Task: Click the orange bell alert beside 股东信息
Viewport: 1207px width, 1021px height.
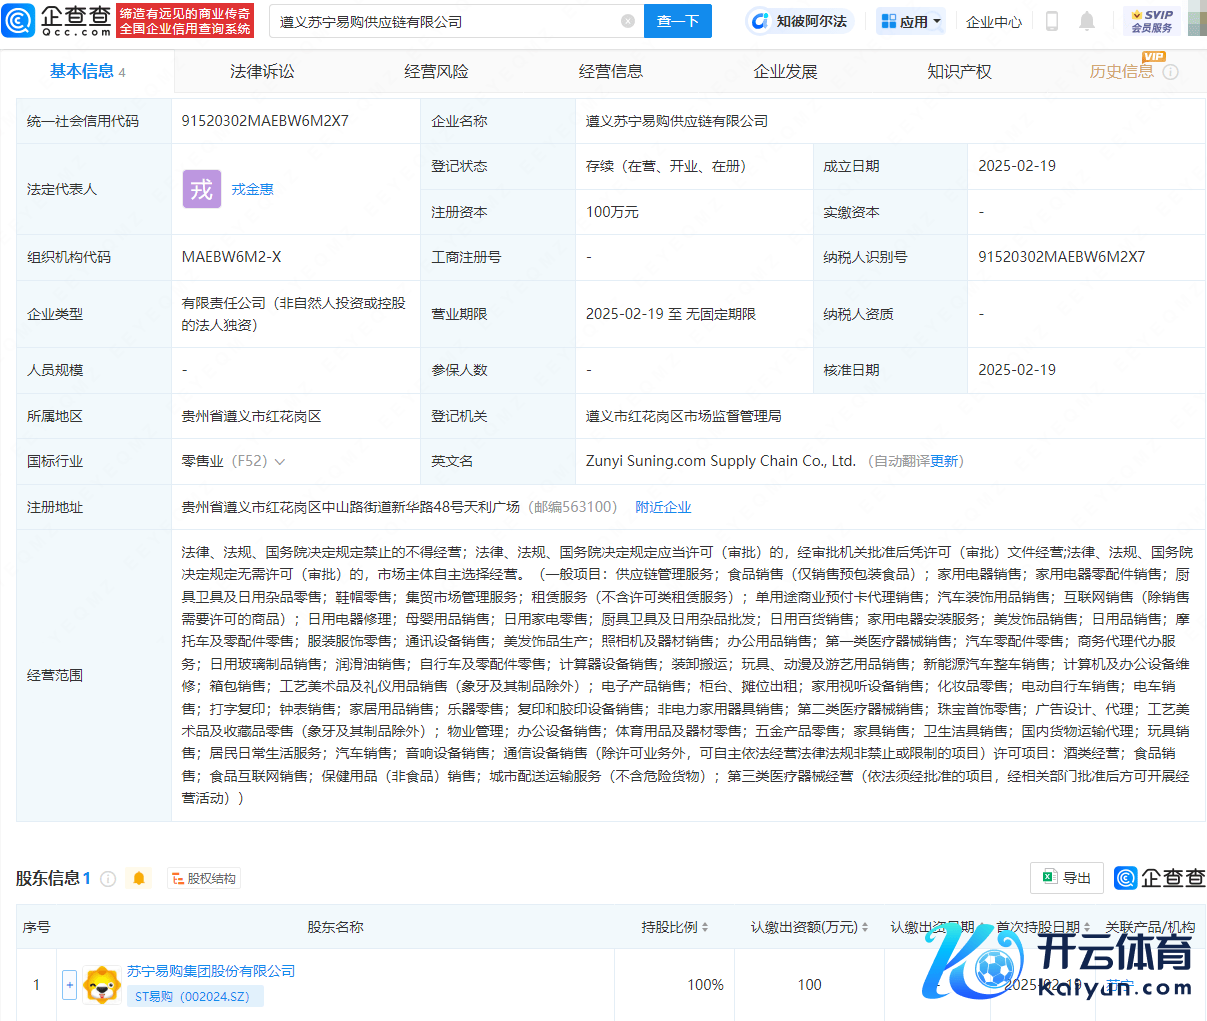Action: coord(139,878)
